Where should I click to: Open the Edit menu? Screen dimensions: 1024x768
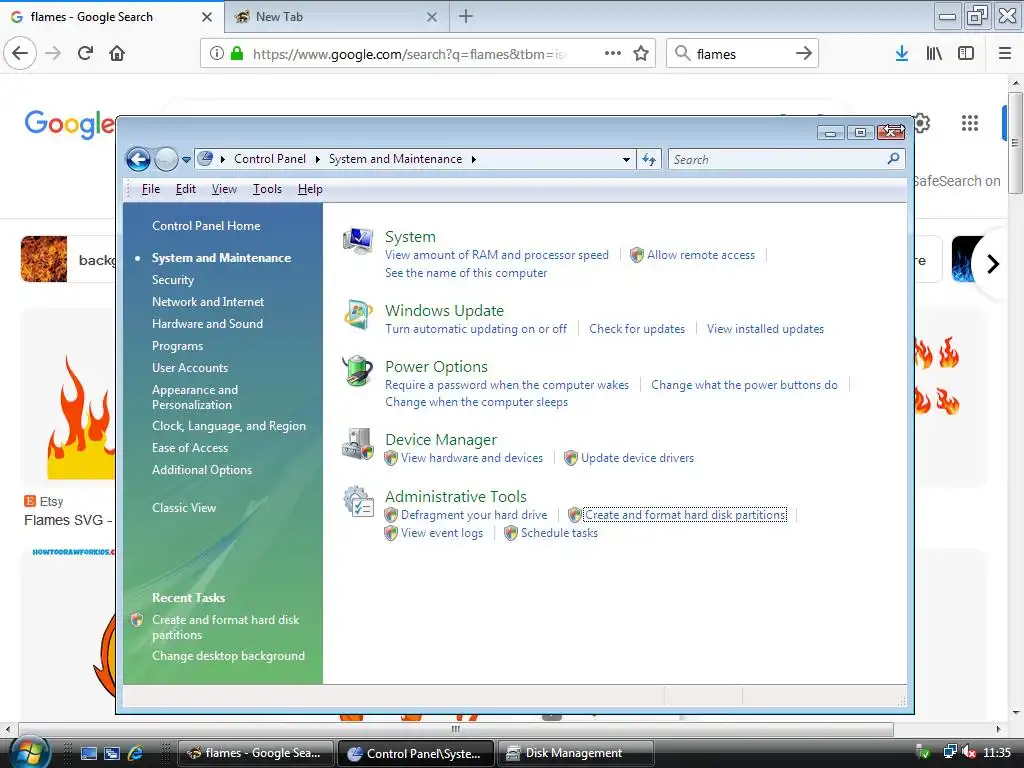coord(185,189)
